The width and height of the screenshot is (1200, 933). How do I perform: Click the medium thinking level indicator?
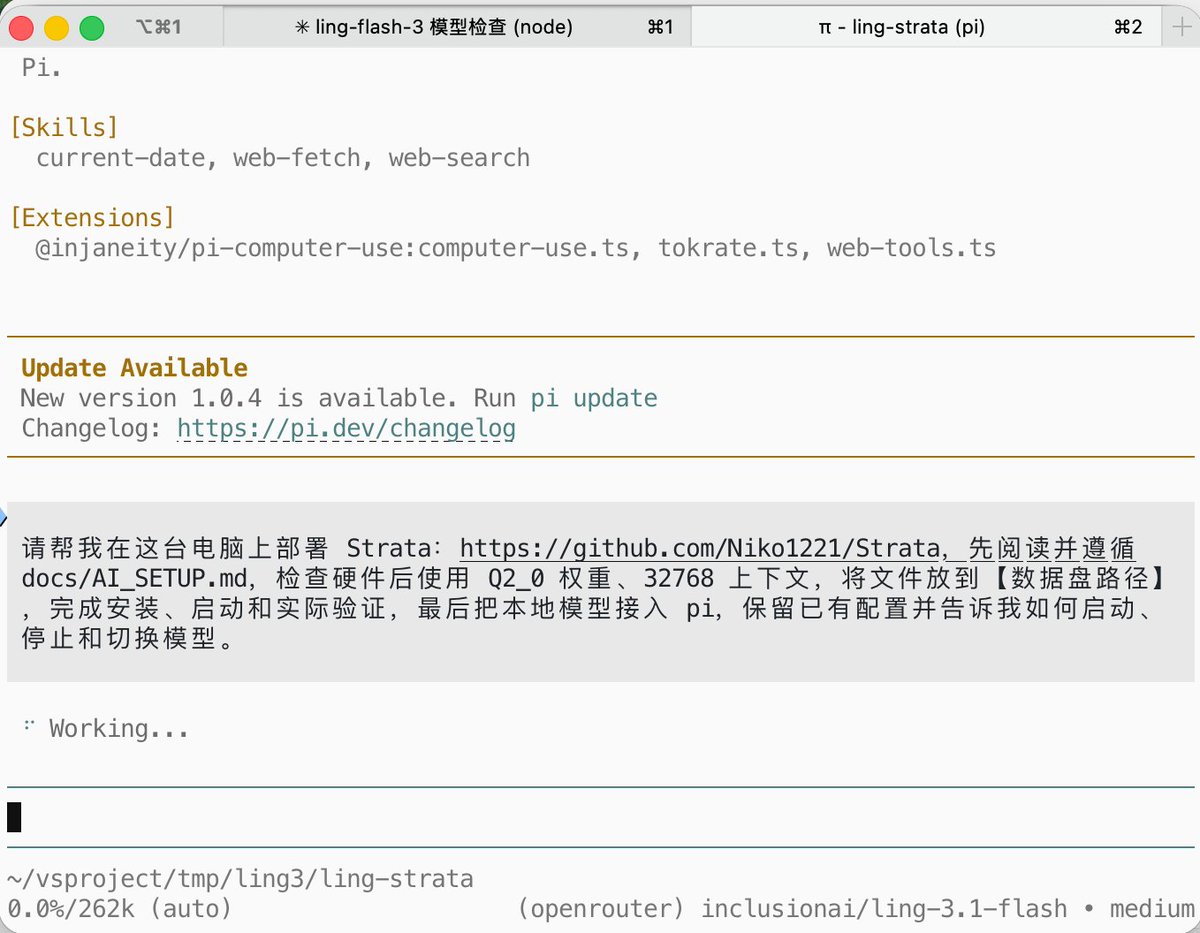pyautogui.click(x=1152, y=909)
